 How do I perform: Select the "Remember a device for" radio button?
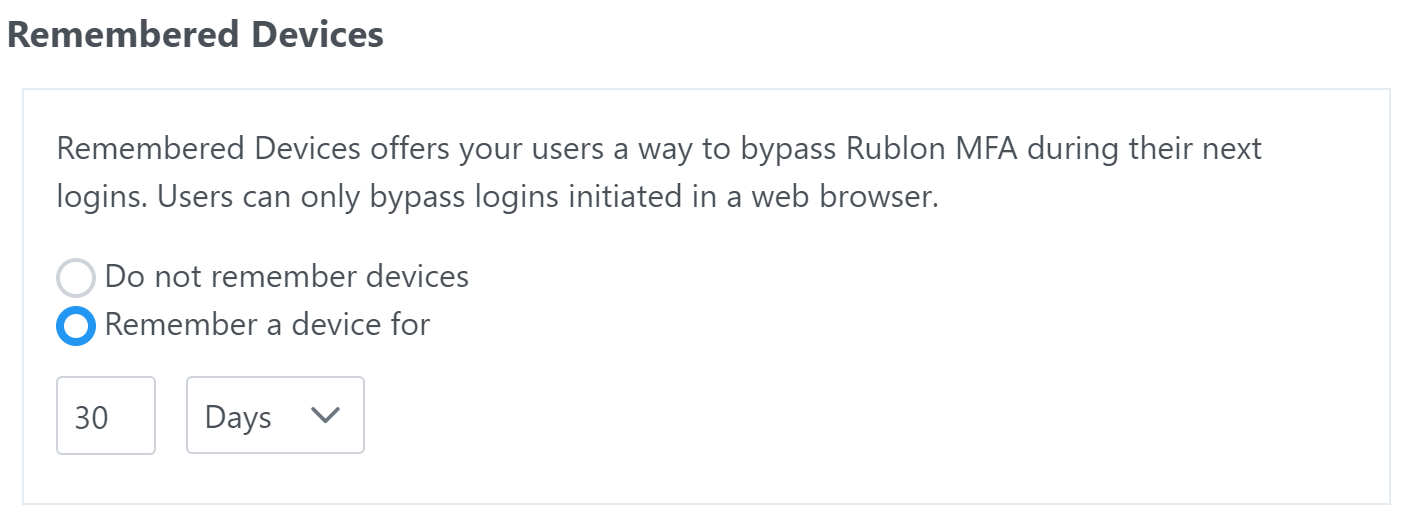click(76, 326)
